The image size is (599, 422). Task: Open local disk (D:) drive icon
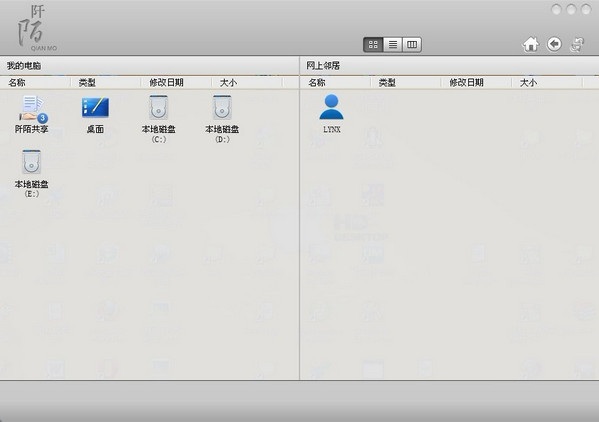click(x=222, y=108)
